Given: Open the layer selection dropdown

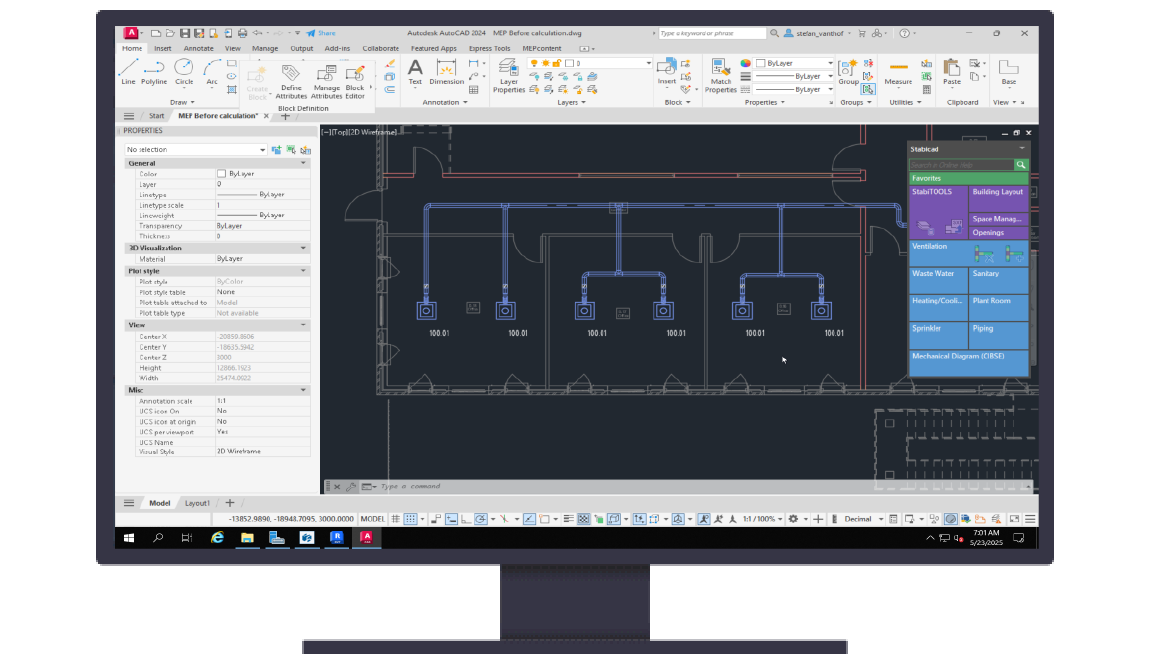Looking at the screenshot, I should point(648,62).
